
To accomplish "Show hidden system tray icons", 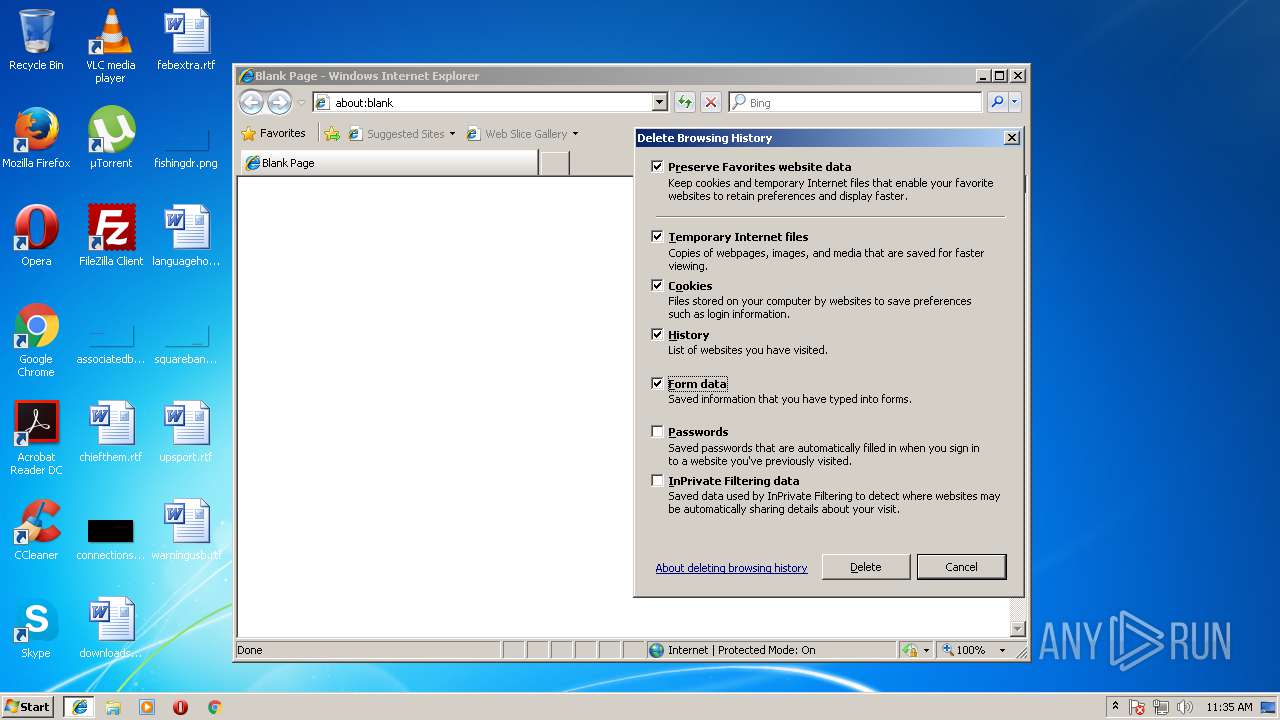I will [1116, 707].
